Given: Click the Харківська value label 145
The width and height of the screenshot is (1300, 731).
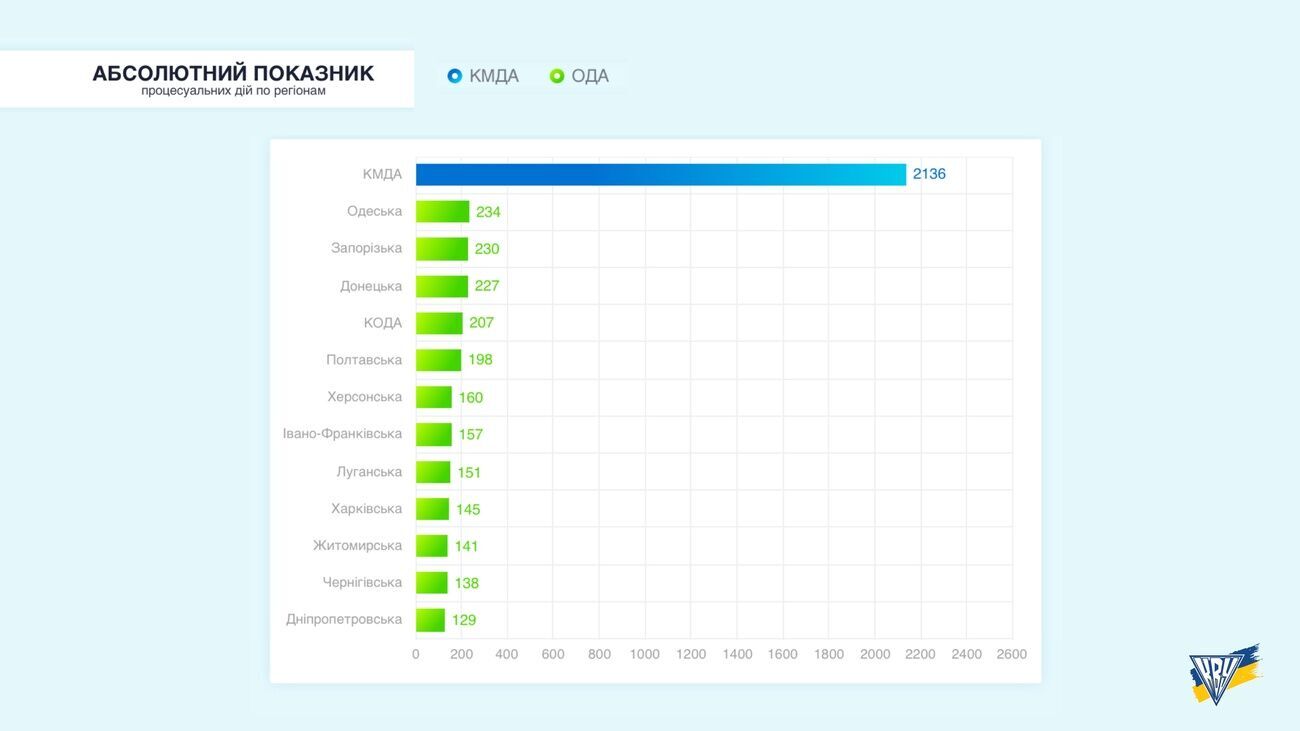Looking at the screenshot, I should click(468, 509).
